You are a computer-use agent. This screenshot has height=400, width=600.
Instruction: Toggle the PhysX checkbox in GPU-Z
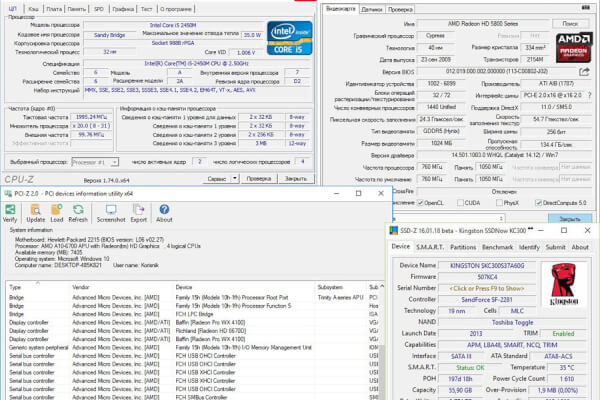point(499,203)
